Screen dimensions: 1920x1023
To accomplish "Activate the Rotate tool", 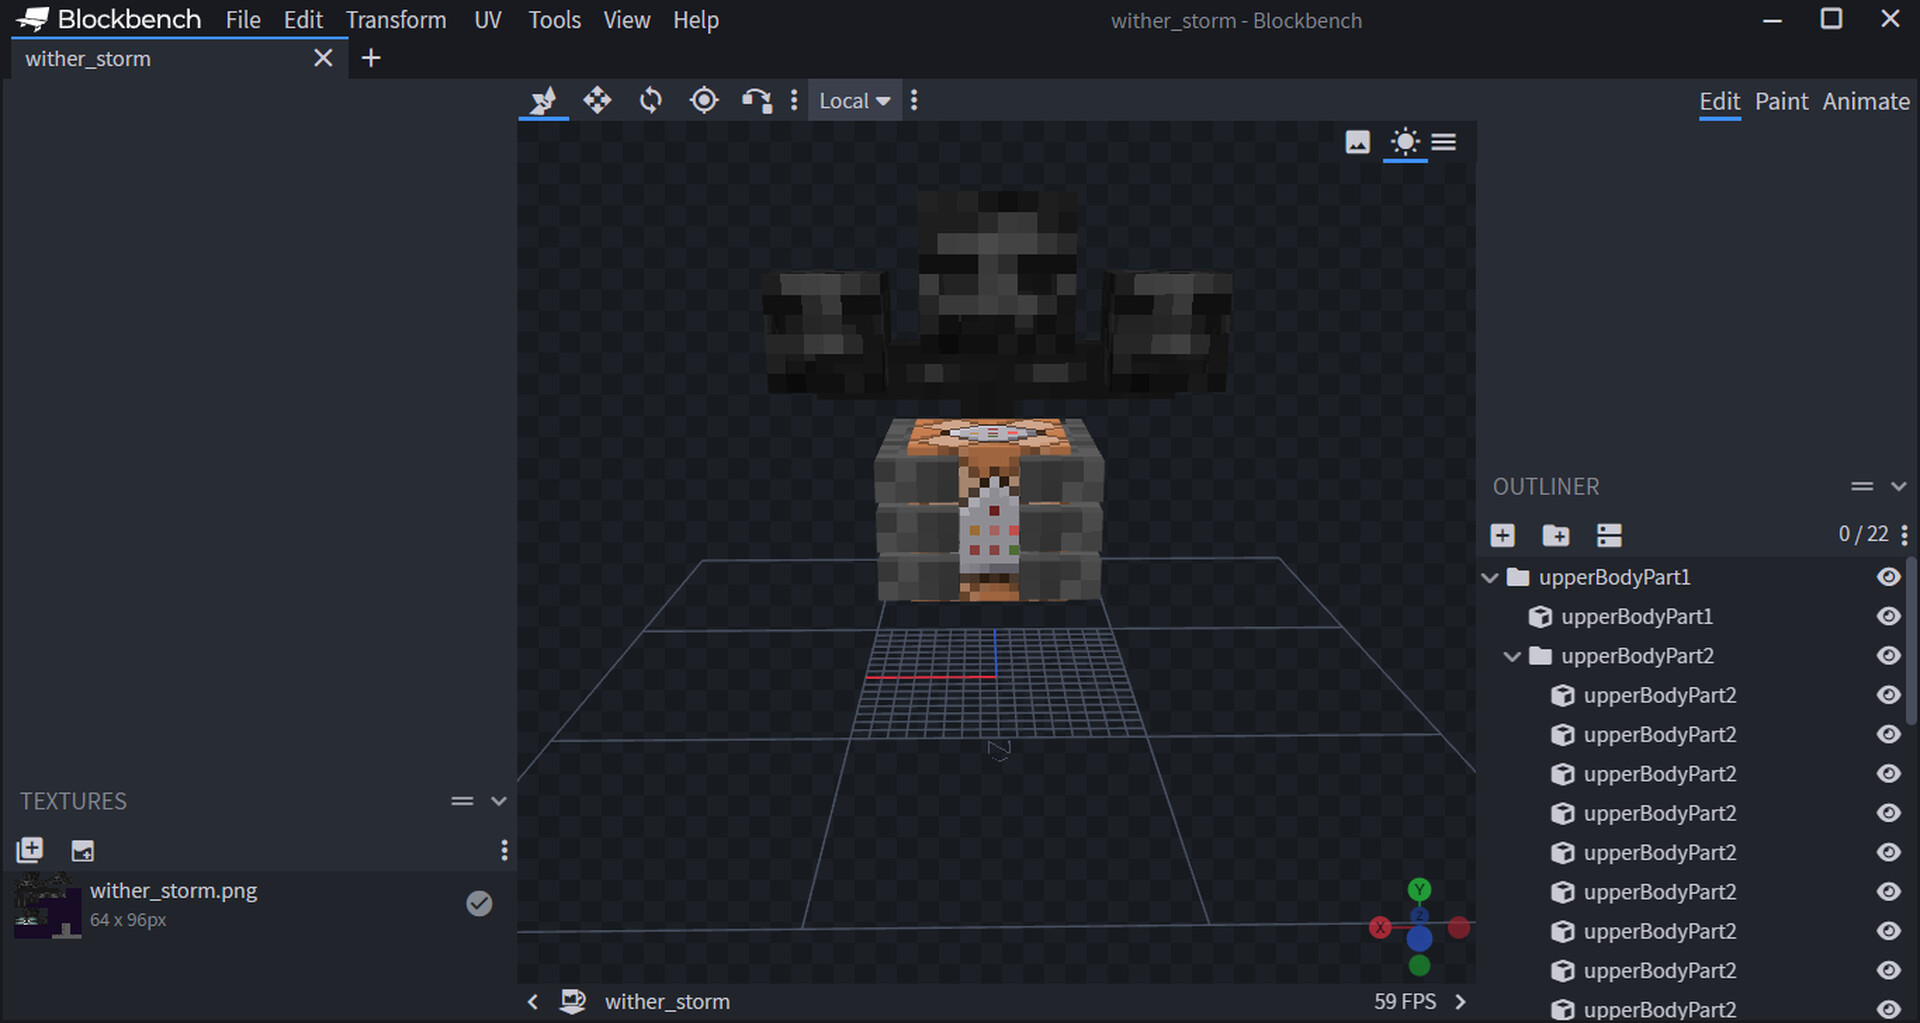I will [x=650, y=100].
